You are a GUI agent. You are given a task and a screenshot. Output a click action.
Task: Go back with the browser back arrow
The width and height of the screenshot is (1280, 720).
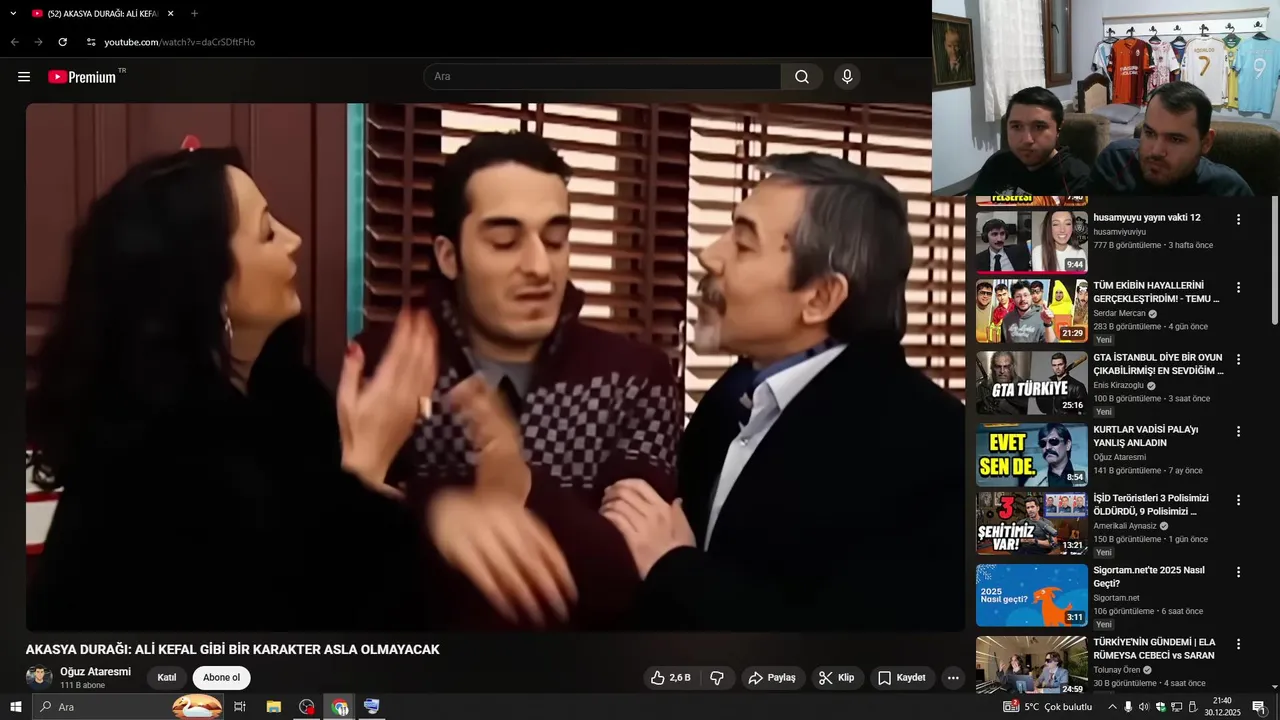(x=14, y=42)
